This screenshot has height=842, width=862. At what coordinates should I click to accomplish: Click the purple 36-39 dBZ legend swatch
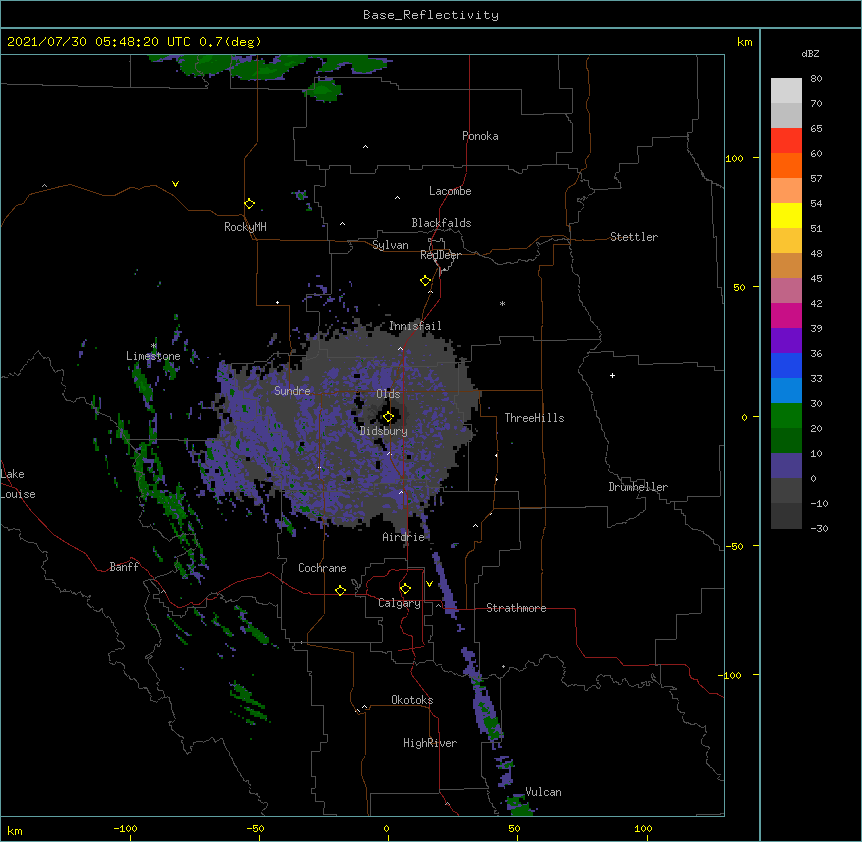click(x=786, y=341)
